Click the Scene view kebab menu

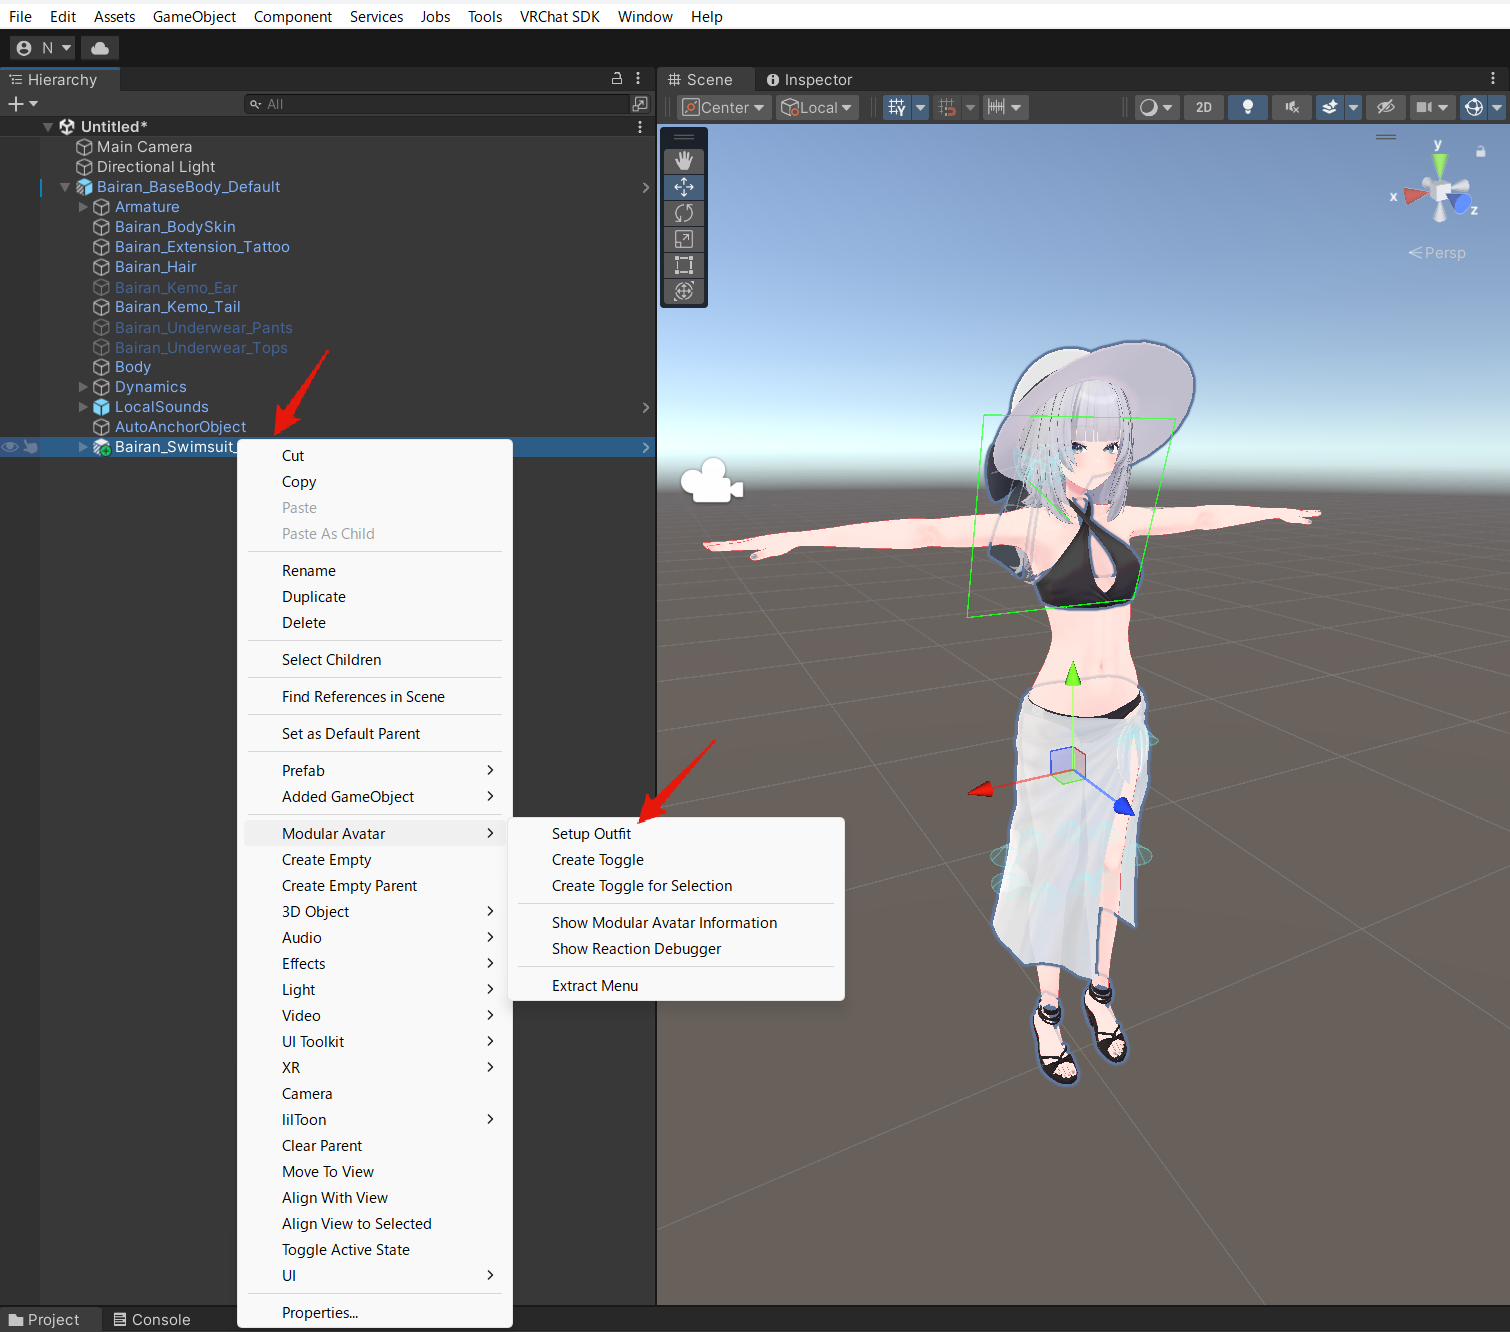[x=1493, y=78]
